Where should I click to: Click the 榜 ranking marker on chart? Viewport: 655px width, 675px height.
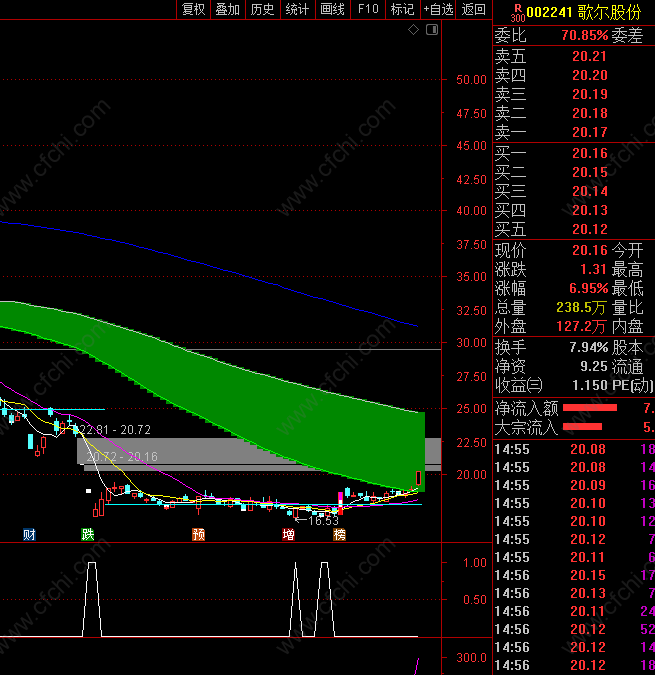click(x=340, y=535)
